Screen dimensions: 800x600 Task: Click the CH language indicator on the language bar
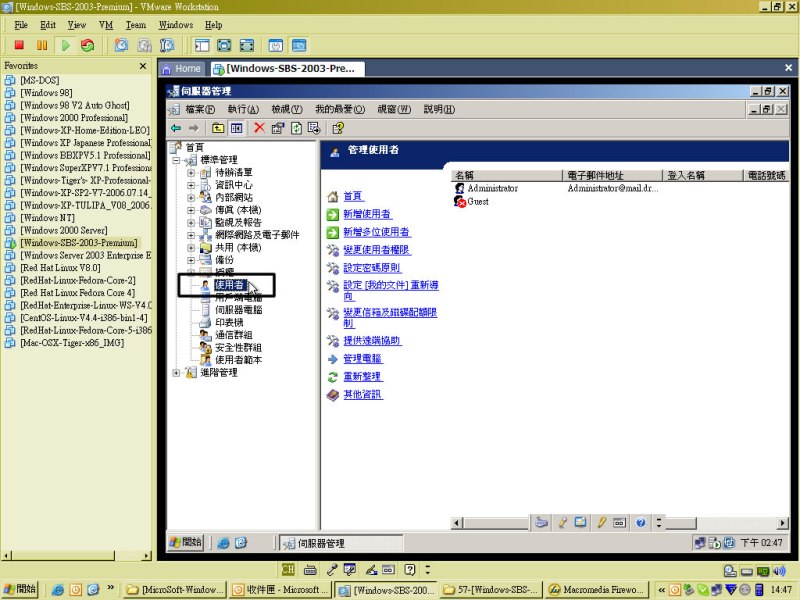pos(288,569)
